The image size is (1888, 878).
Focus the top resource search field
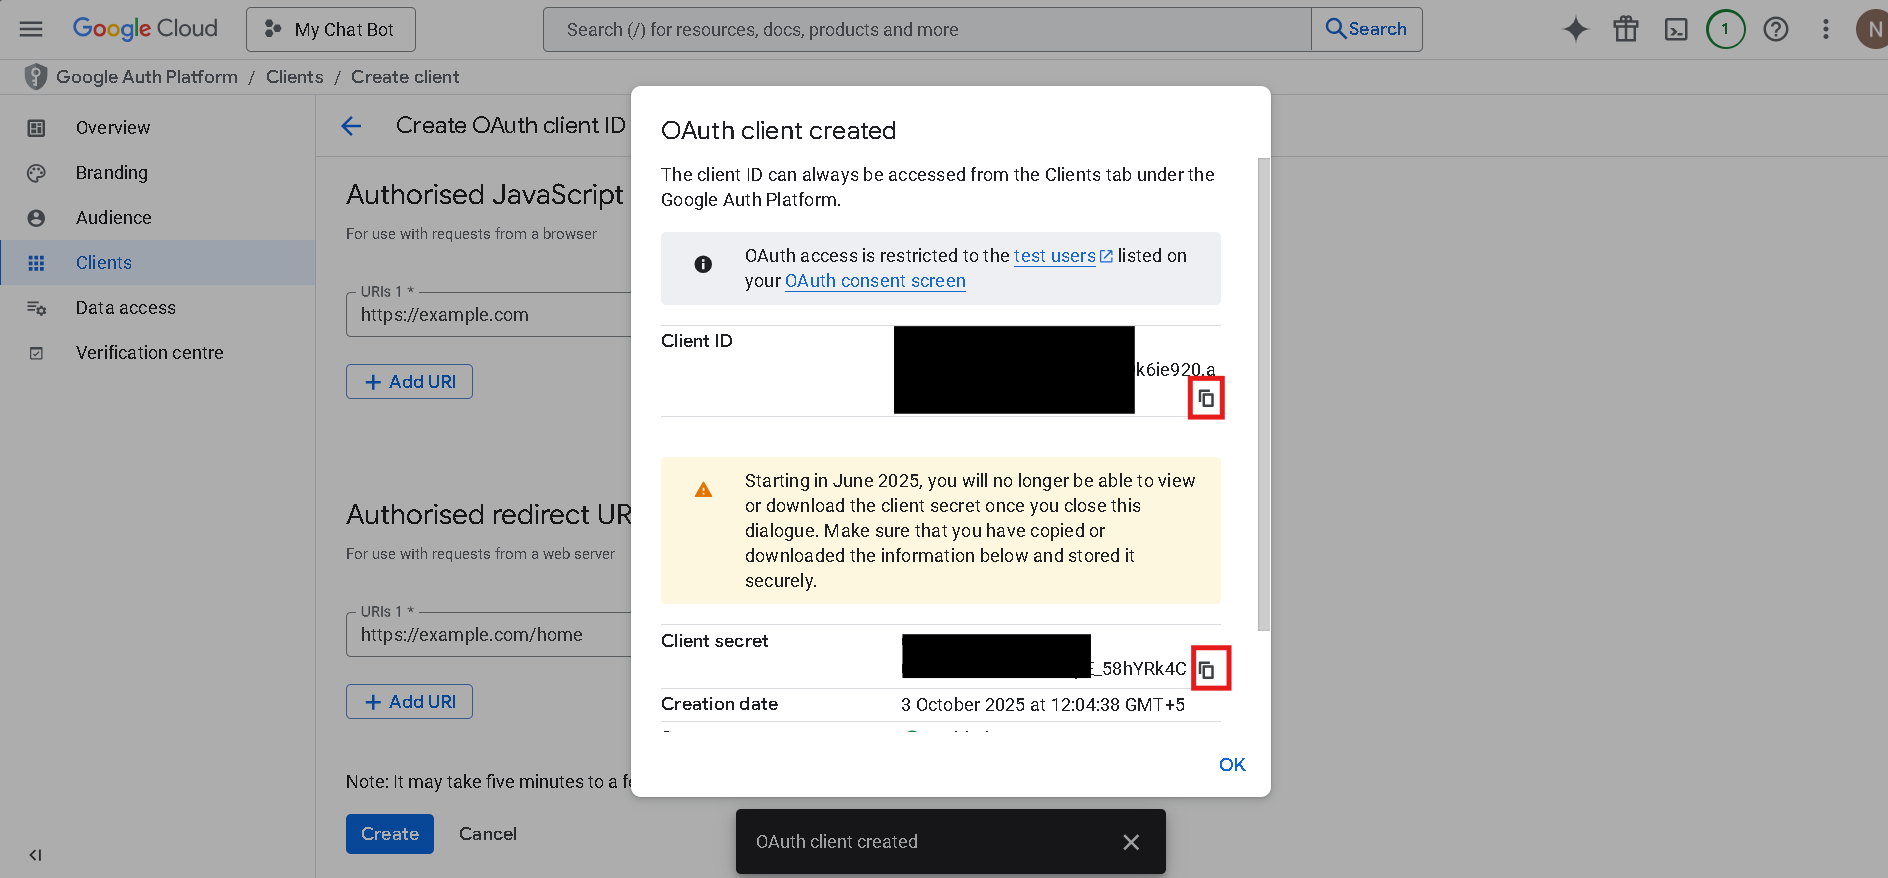tap(927, 29)
